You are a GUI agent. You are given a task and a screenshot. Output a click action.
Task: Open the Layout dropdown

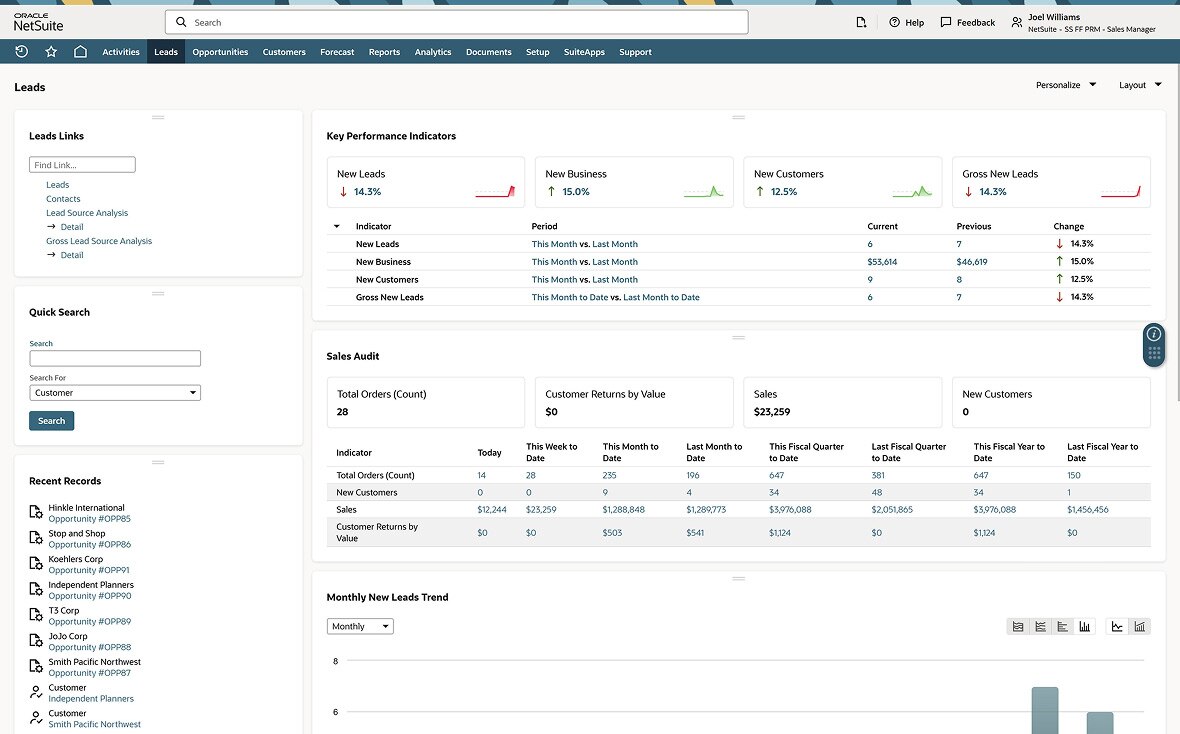click(1140, 85)
